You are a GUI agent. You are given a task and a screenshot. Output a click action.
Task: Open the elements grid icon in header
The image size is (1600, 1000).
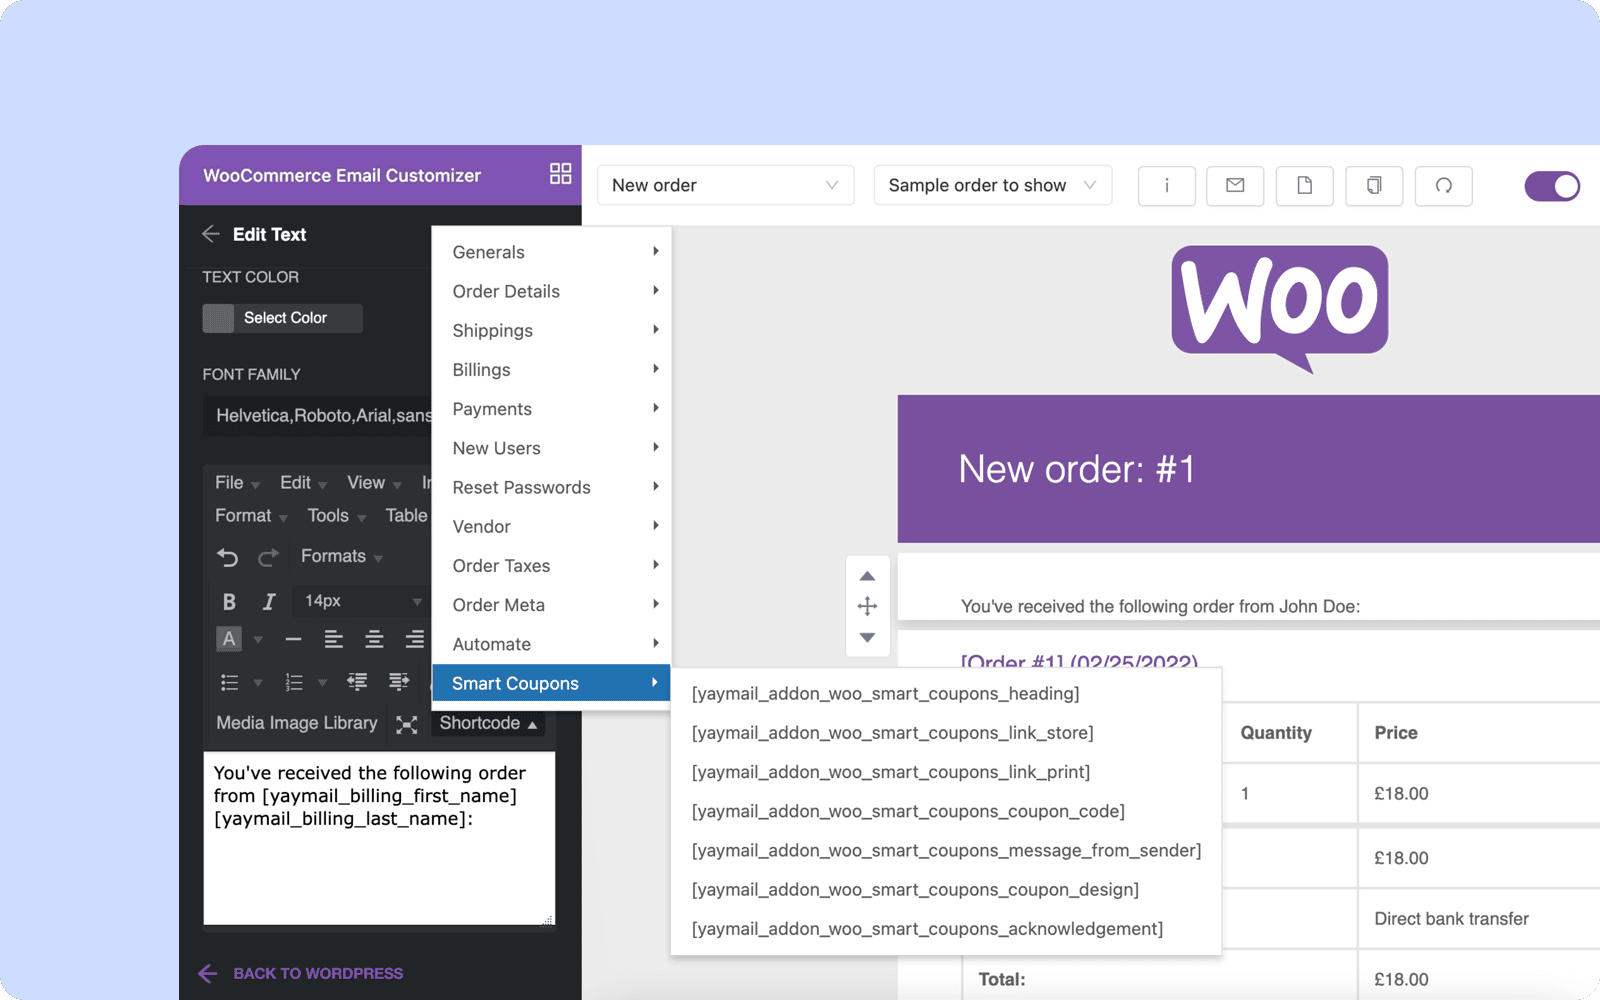(560, 174)
